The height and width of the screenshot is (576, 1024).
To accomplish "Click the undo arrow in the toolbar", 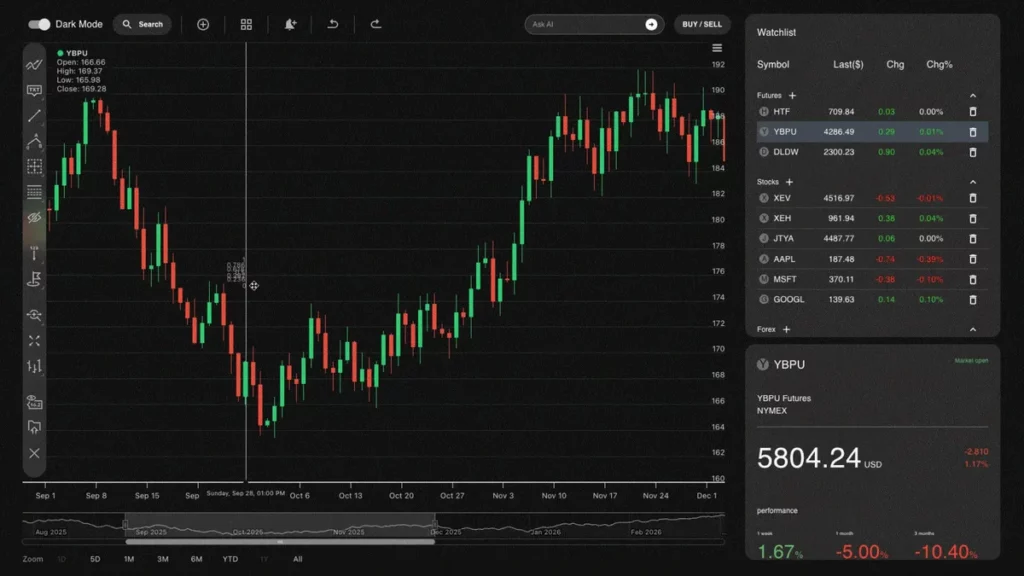I will tap(333, 23).
